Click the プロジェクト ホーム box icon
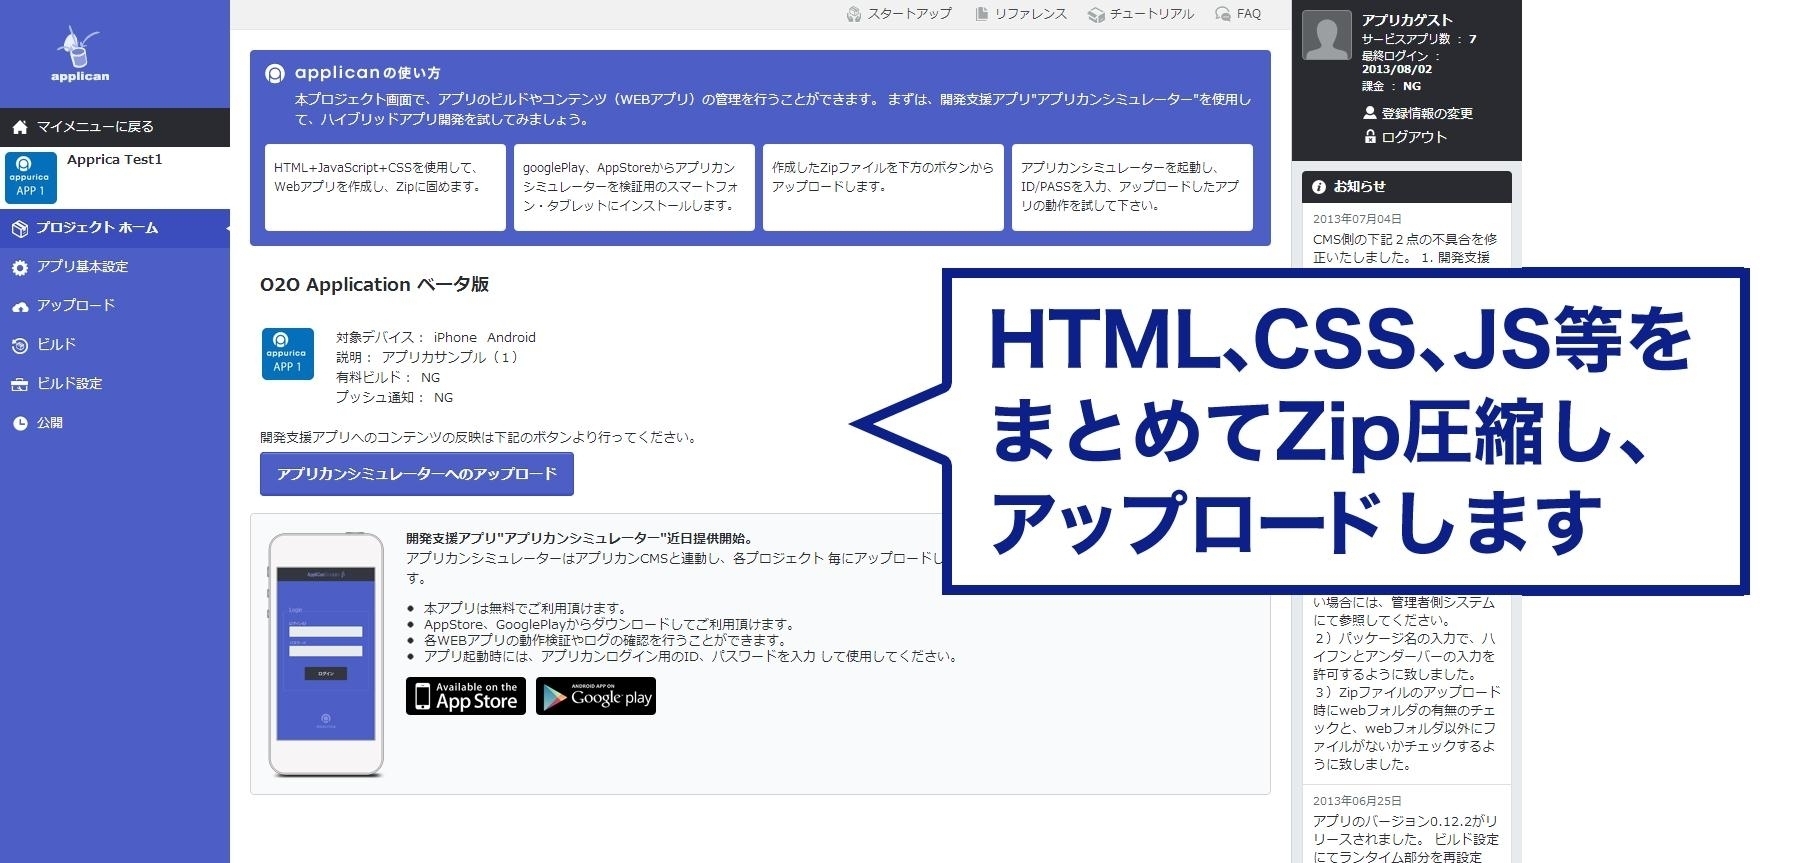The height and width of the screenshot is (863, 1800). pyautogui.click(x=20, y=228)
